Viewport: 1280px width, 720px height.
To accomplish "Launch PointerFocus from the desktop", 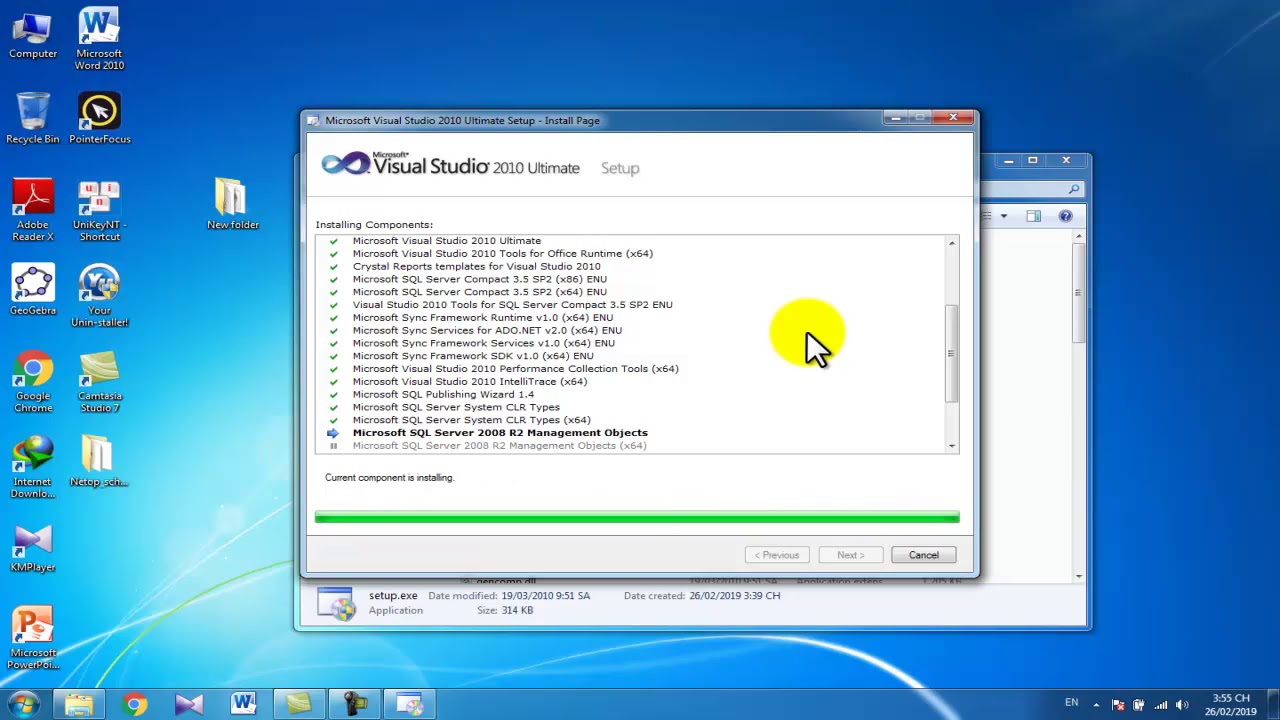I will pos(99,118).
